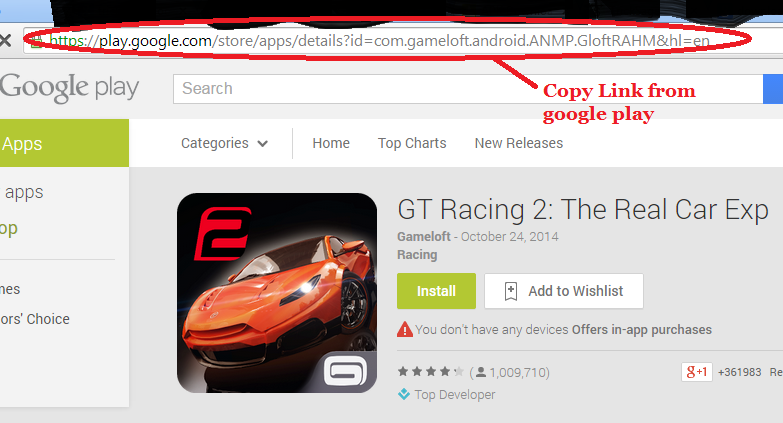Open the My apps sidebar link
Viewport: 783px width, 423px height.
point(22,192)
